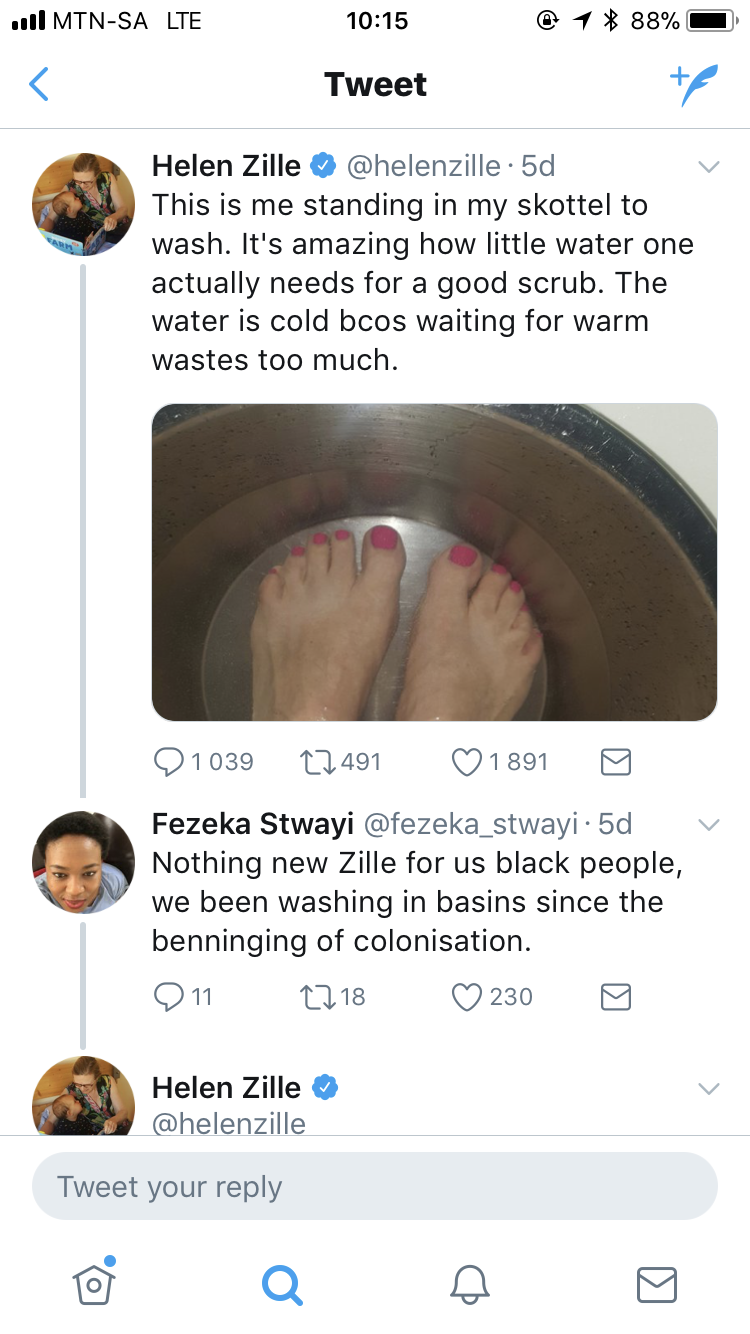Tap the back arrow in header
Image resolution: width=750 pixels, height=1334 pixels.
(39, 85)
